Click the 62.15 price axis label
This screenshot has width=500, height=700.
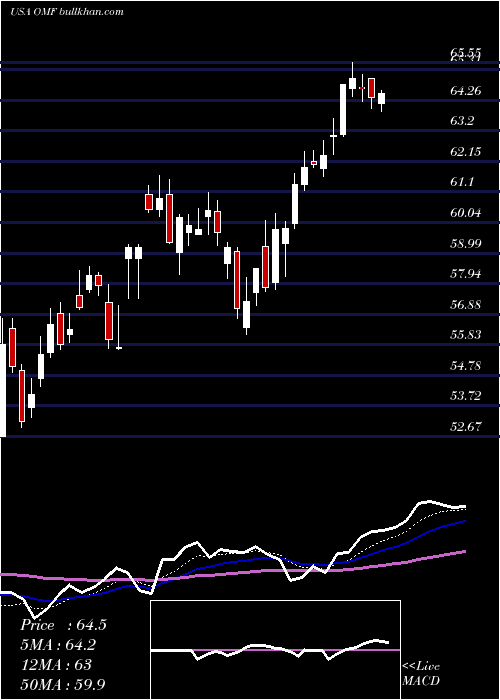point(466,152)
